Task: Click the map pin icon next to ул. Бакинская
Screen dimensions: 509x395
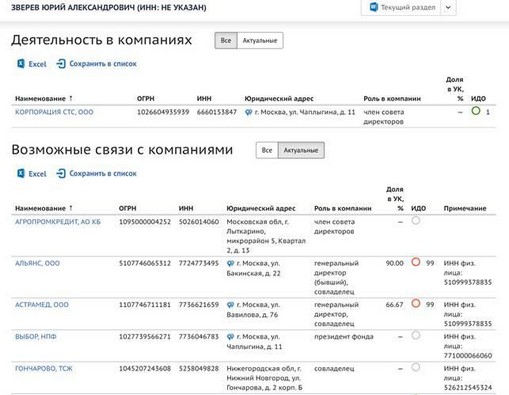Action: coord(230,263)
